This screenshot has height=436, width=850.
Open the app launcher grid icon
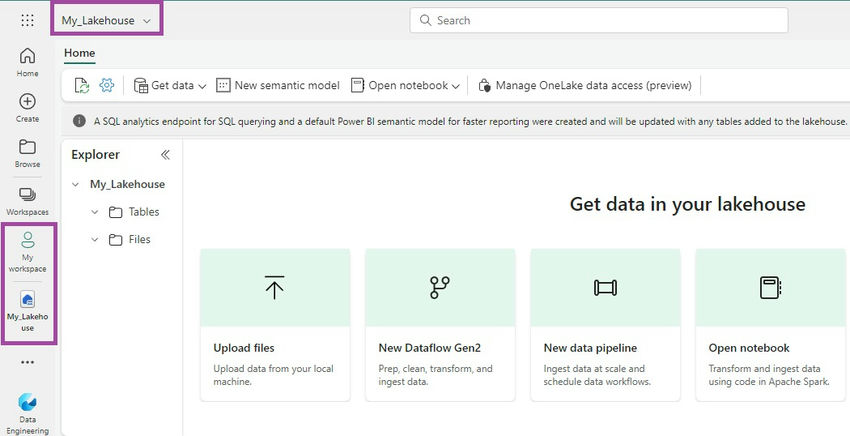coord(27,21)
